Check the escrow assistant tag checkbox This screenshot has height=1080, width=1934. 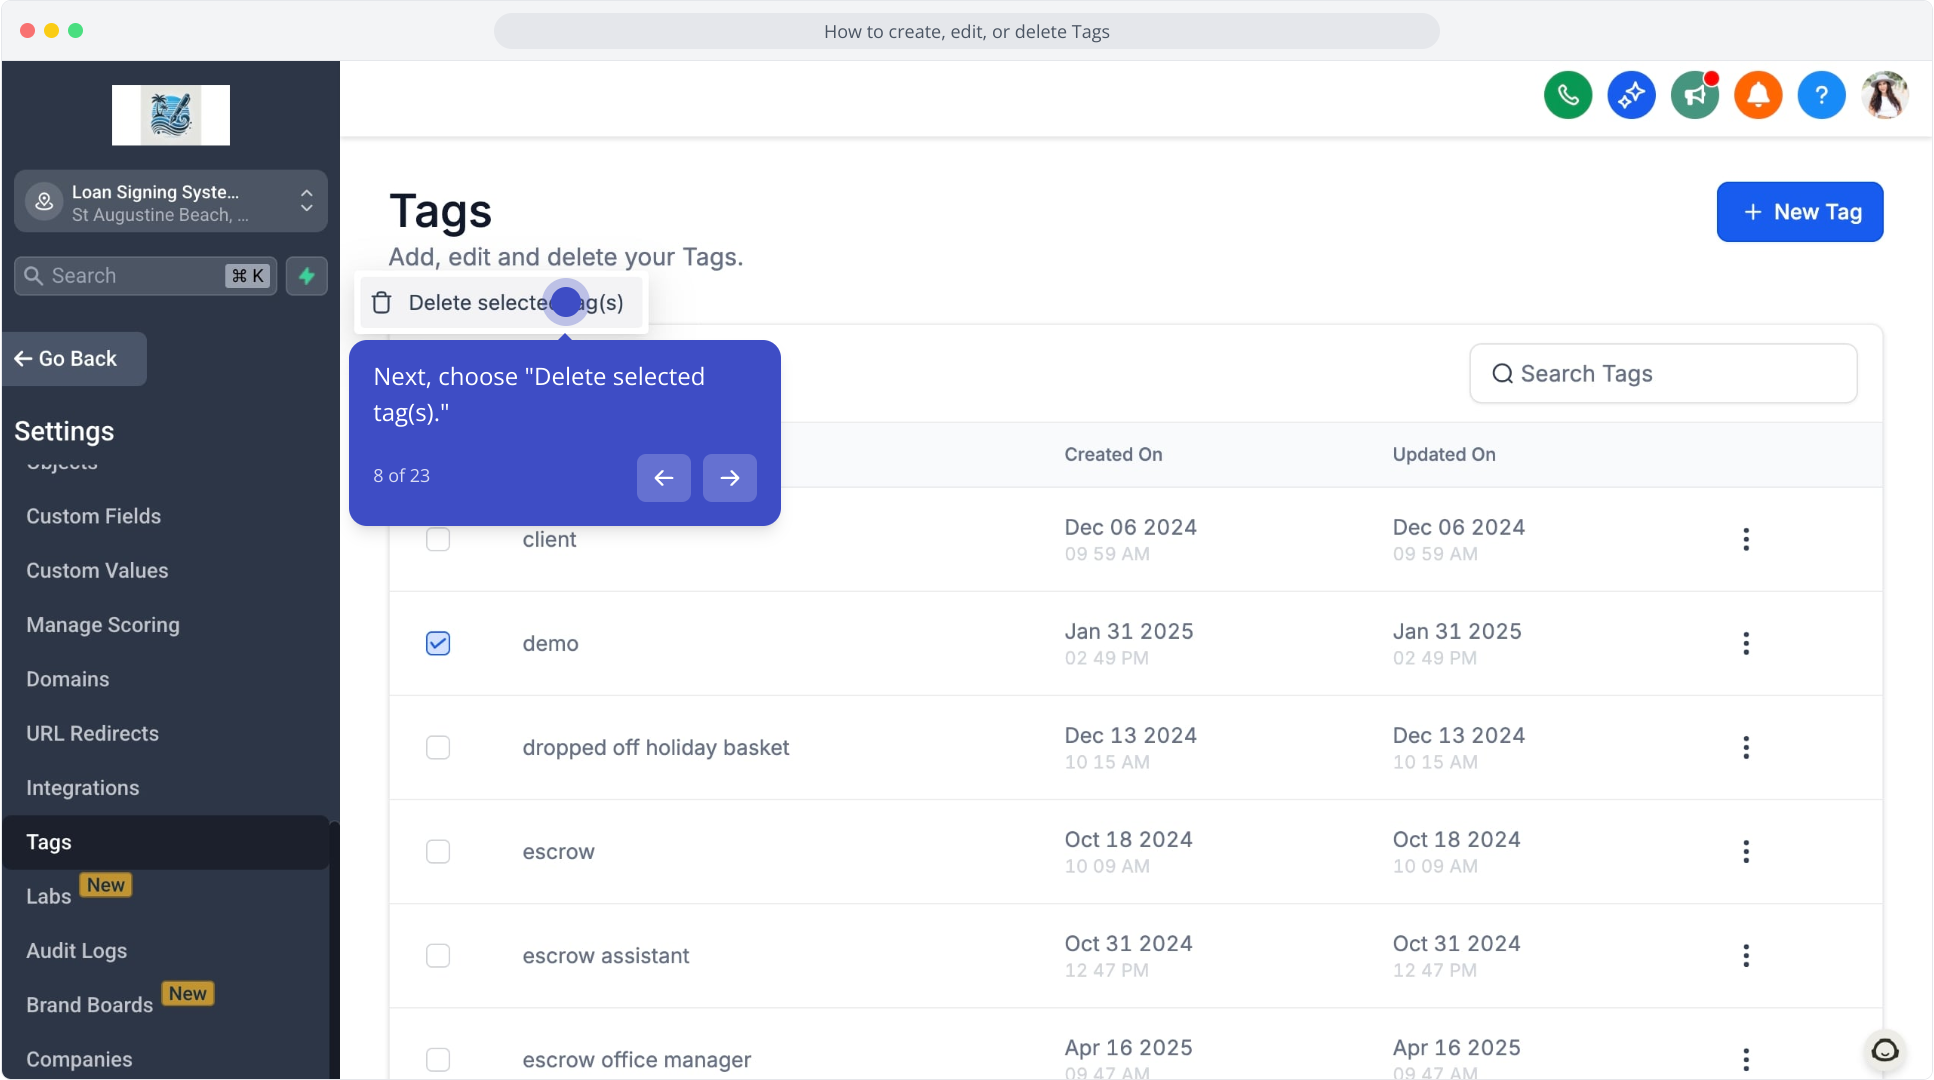click(438, 955)
